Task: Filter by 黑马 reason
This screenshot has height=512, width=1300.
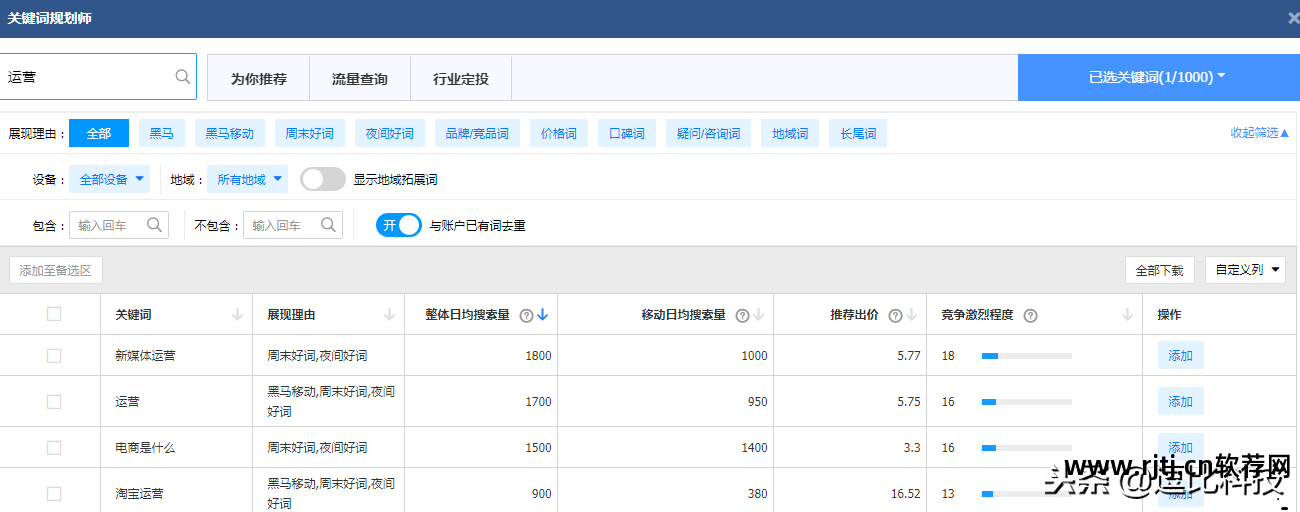Action: [x=162, y=133]
